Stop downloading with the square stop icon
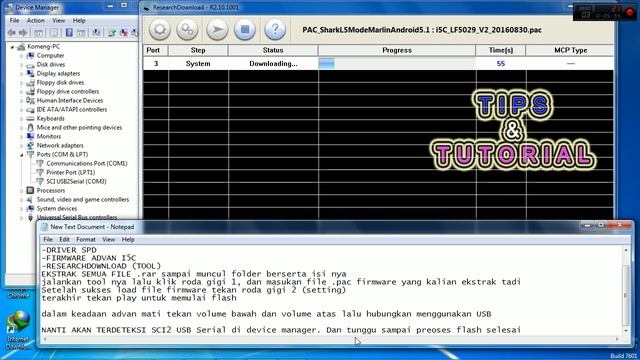The image size is (640, 360). [245, 29]
